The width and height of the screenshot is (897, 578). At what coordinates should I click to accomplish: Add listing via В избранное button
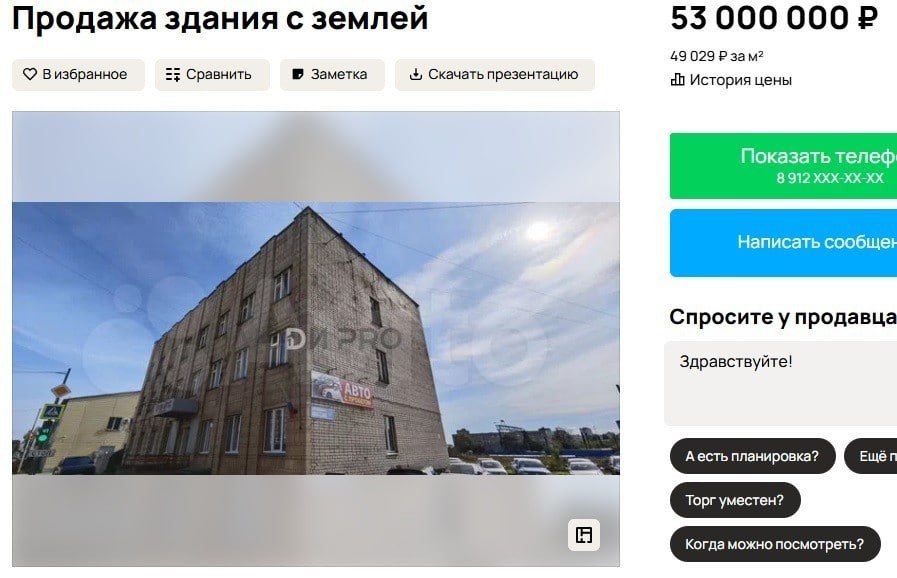tap(78, 75)
